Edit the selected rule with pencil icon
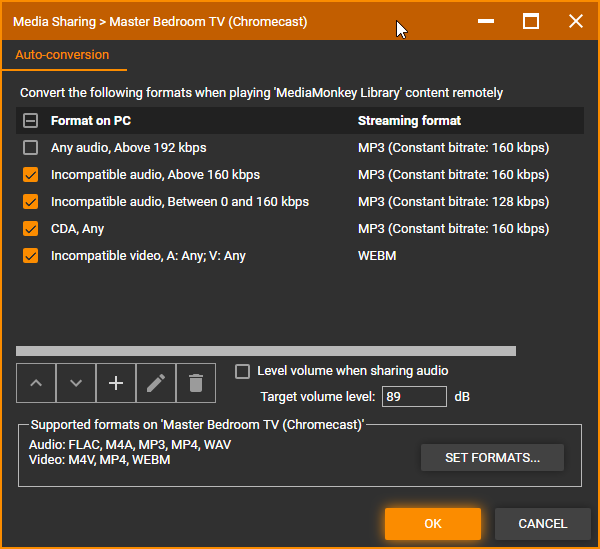Screen dimensions: 600x549 click(x=156, y=383)
